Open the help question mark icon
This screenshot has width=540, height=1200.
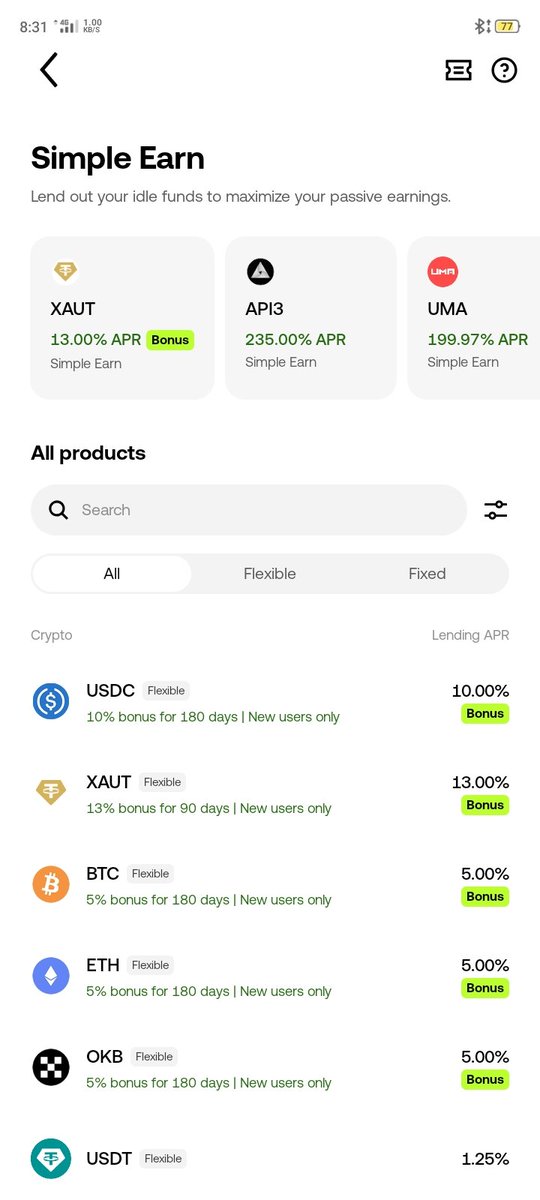pyautogui.click(x=504, y=70)
